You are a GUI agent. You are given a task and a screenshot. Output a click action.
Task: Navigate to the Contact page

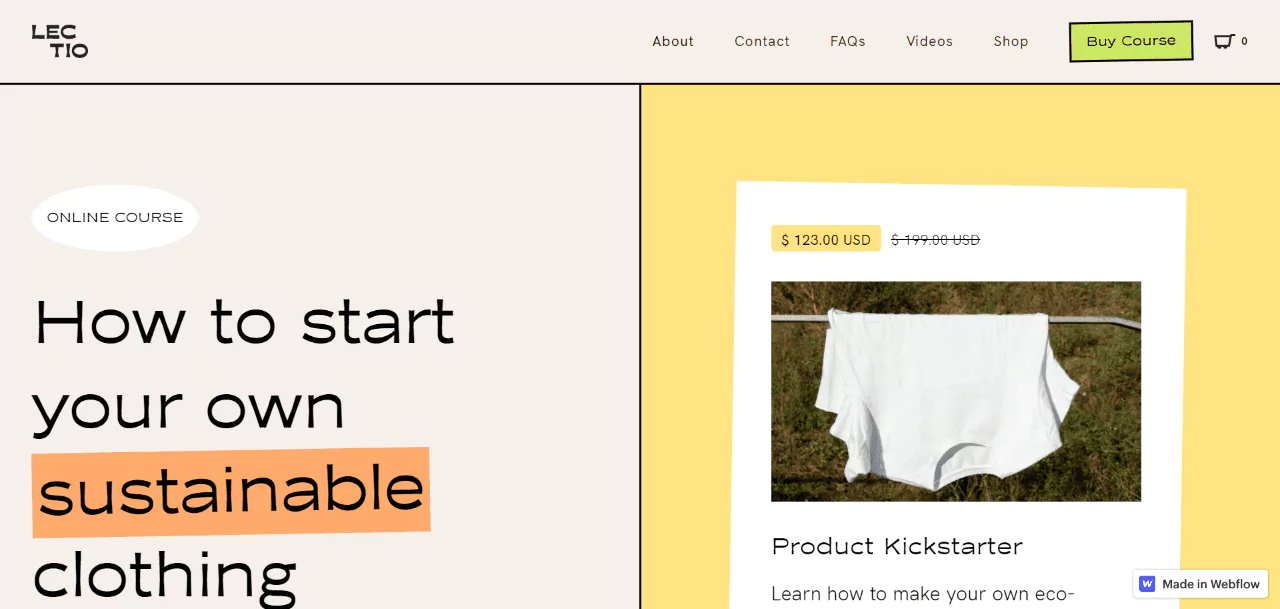pos(762,41)
